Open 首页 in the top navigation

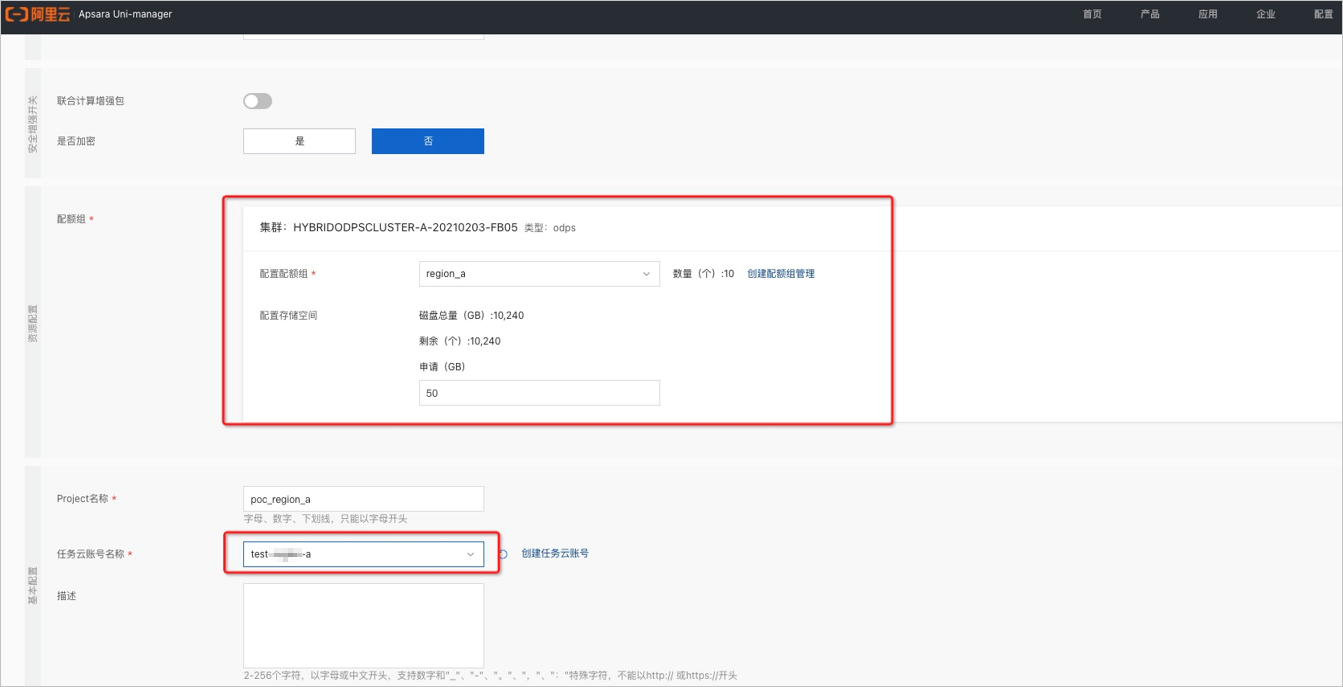[1092, 14]
